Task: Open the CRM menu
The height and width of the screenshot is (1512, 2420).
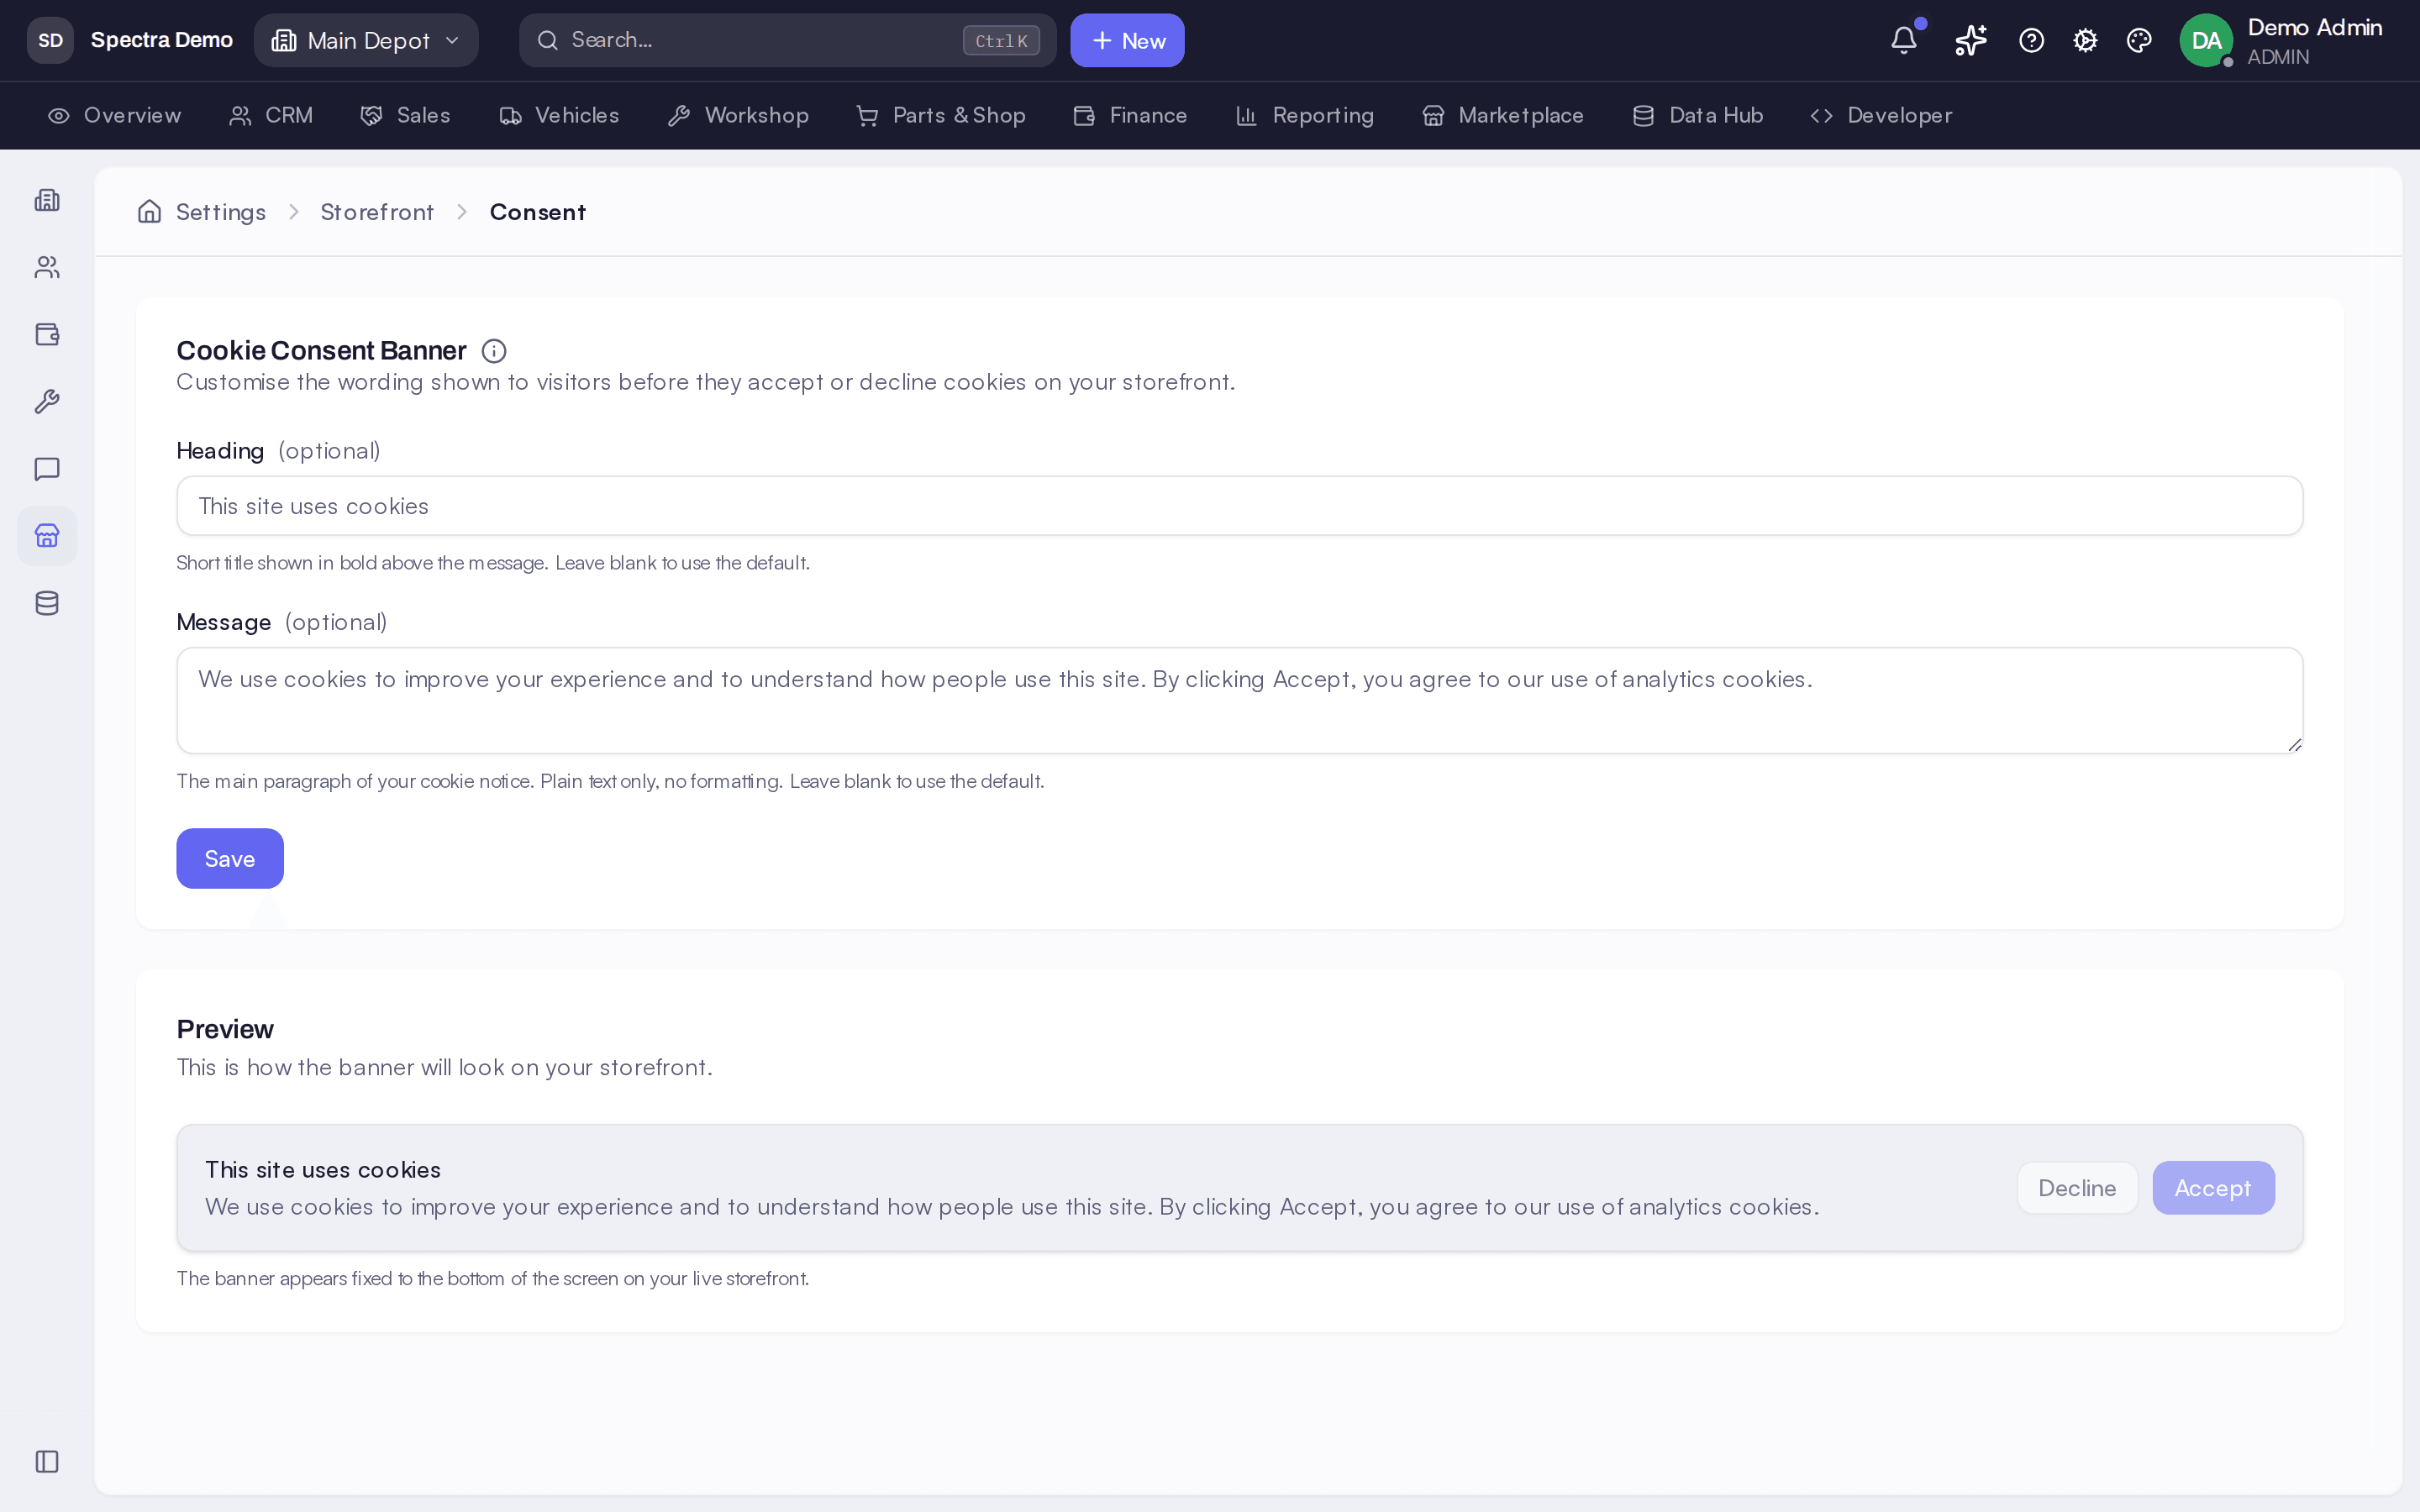Action: click(x=271, y=115)
